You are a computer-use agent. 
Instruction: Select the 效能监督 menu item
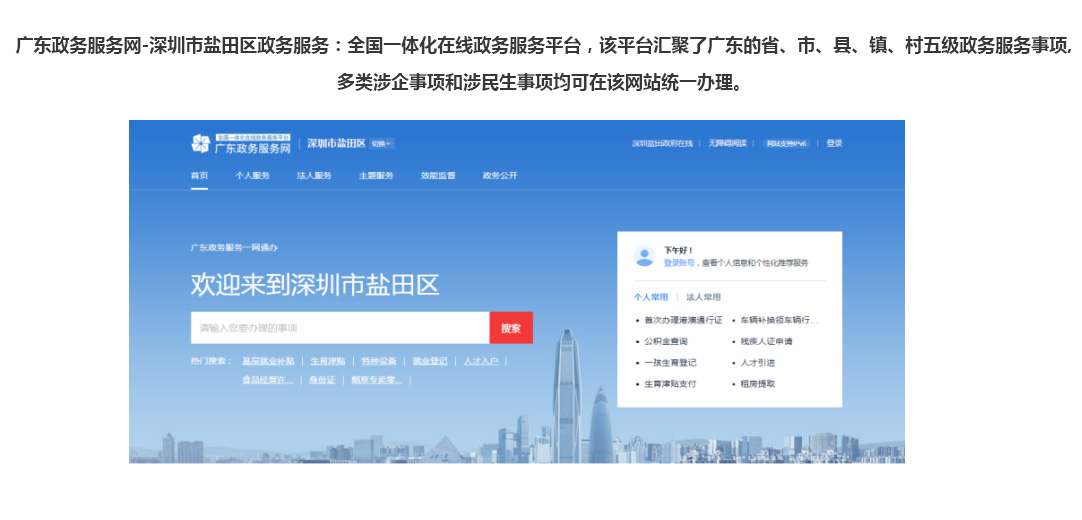tap(438, 176)
